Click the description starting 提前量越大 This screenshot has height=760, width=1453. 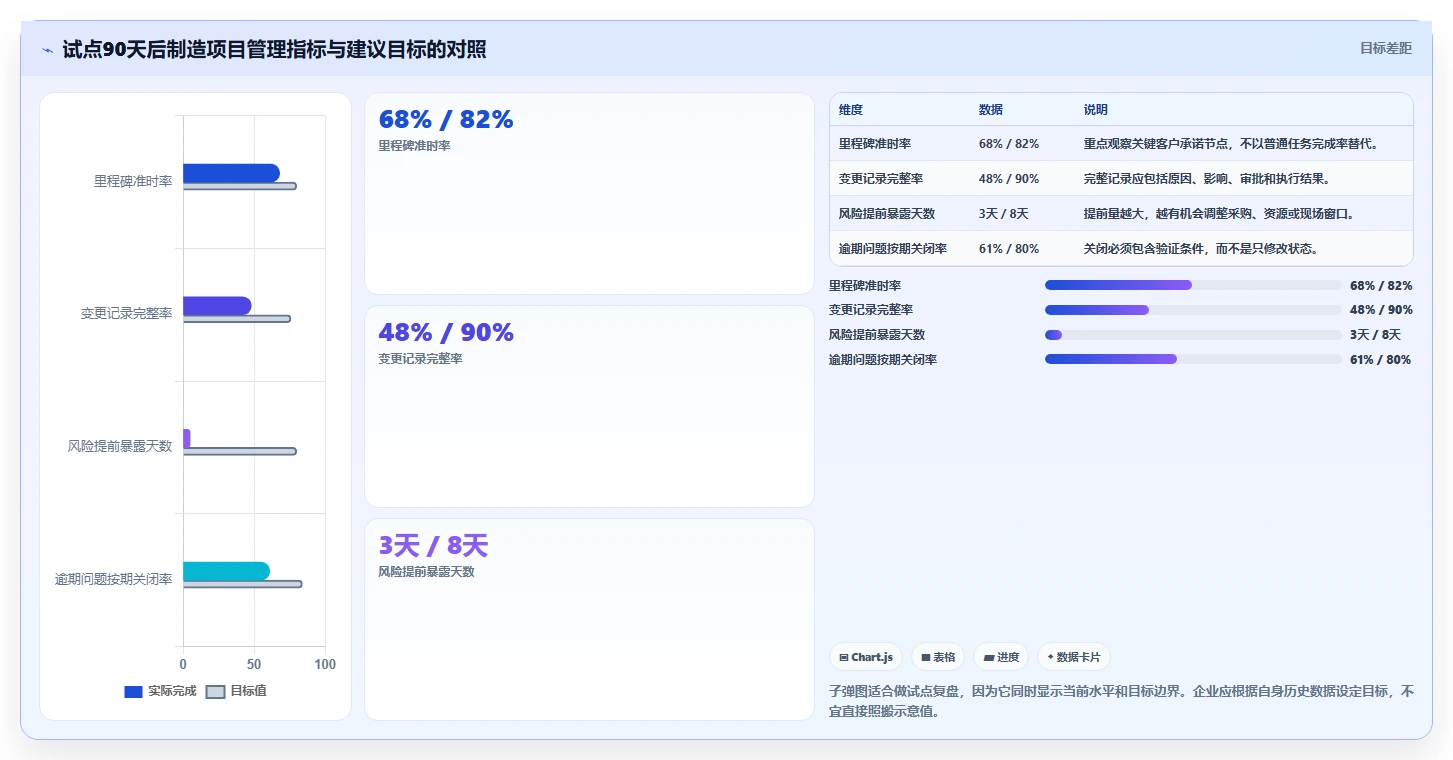1219,214
